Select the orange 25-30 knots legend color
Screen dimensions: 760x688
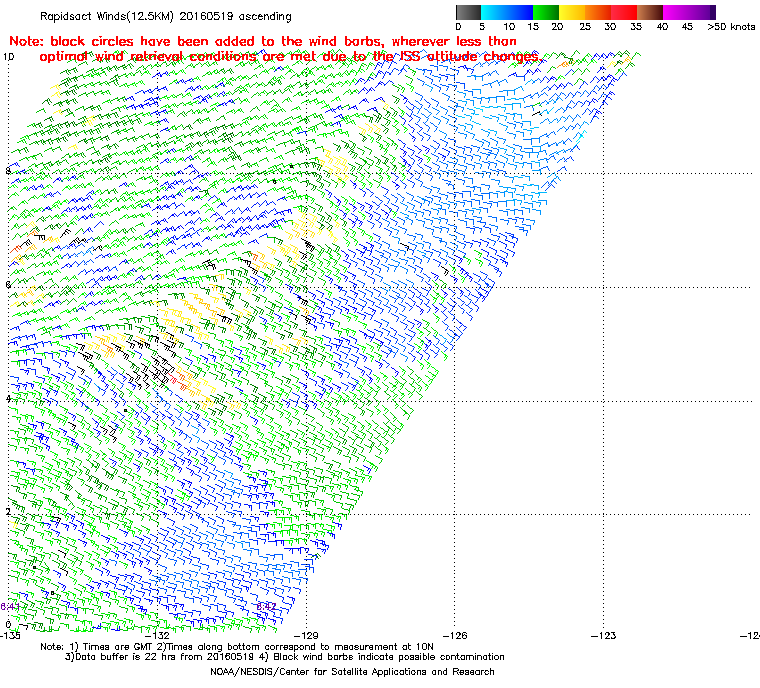pos(598,12)
